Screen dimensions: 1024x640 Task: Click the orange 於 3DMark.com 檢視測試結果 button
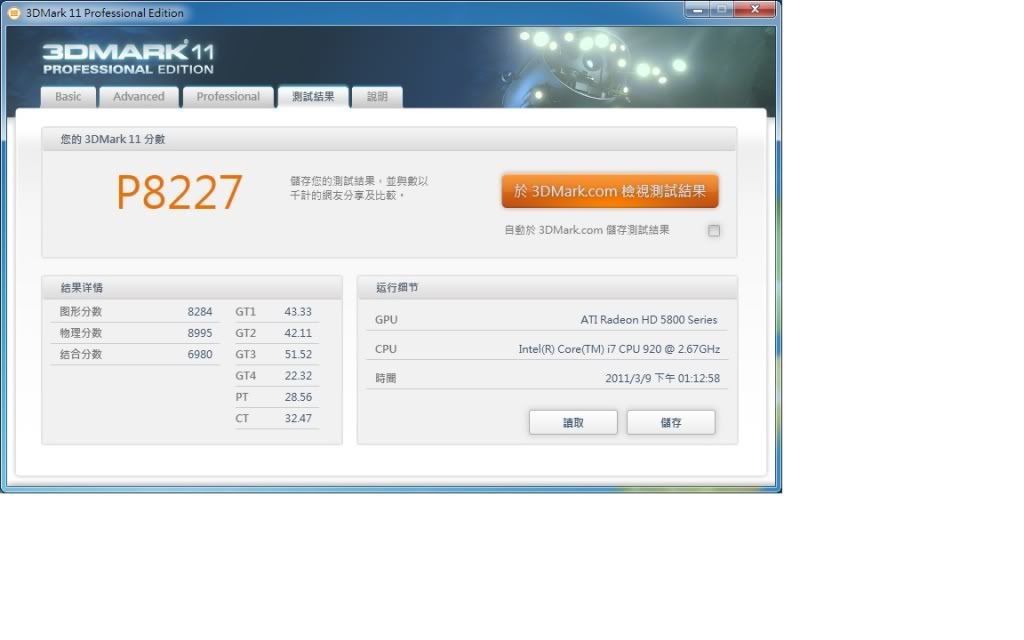coord(610,191)
